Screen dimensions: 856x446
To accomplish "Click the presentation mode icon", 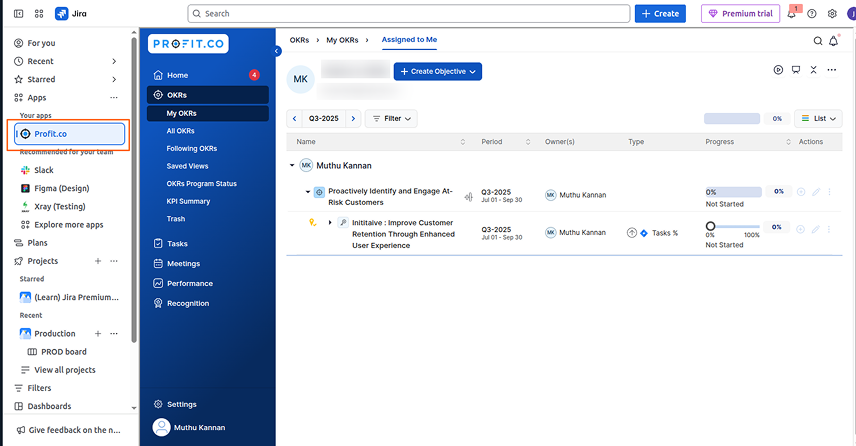I will coord(796,70).
